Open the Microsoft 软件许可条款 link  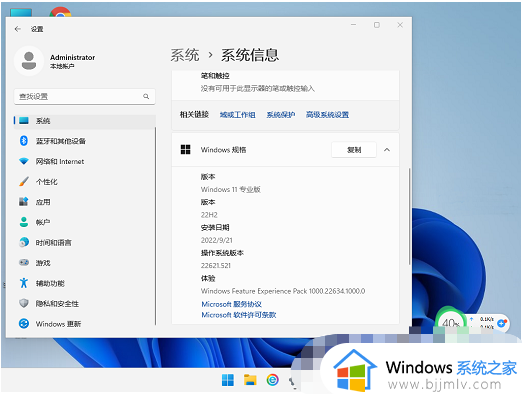pos(239,315)
